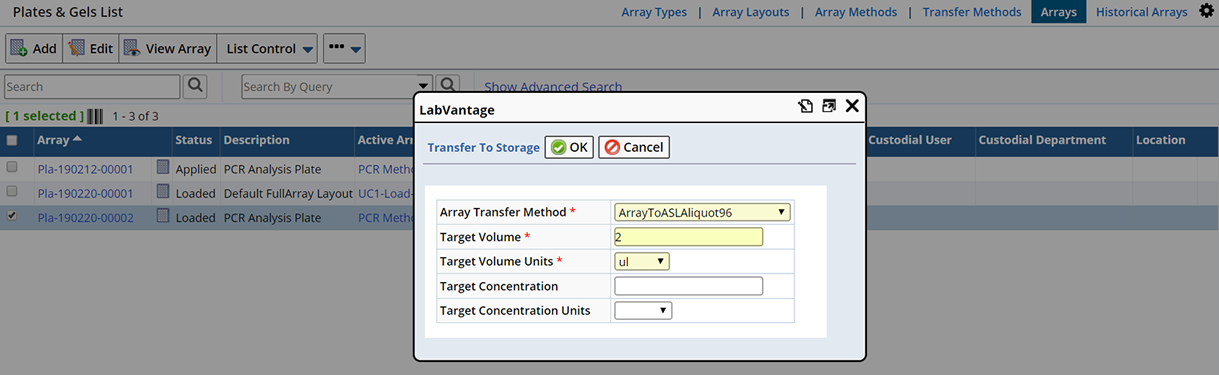The image size is (1219, 375).
Task: Open the Array Transfer Method dropdown
Action: (x=702, y=212)
